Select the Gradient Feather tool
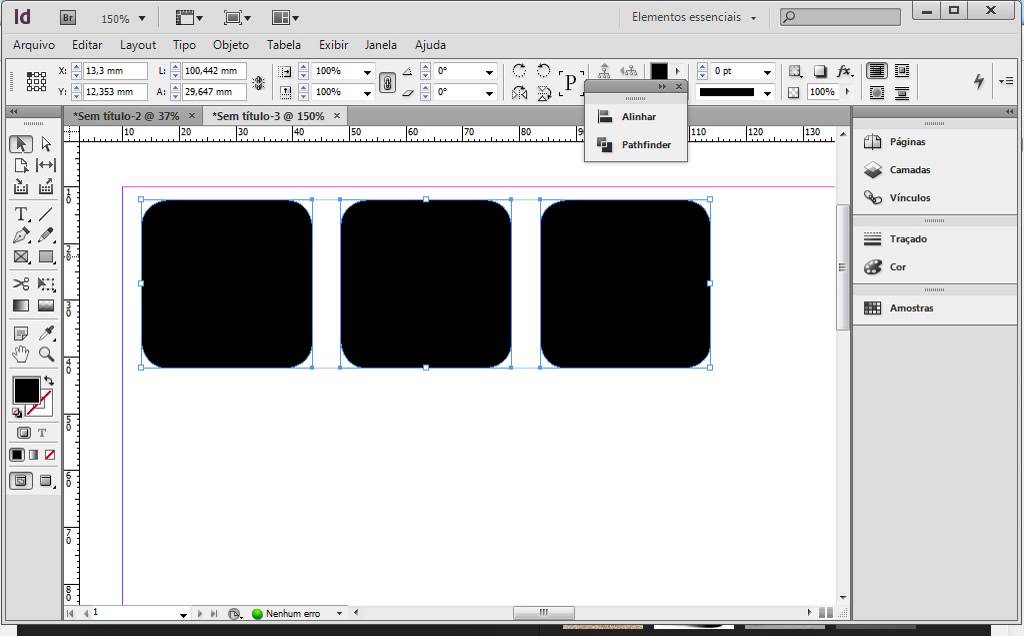Screen dimensions: 1024x636 46,306
